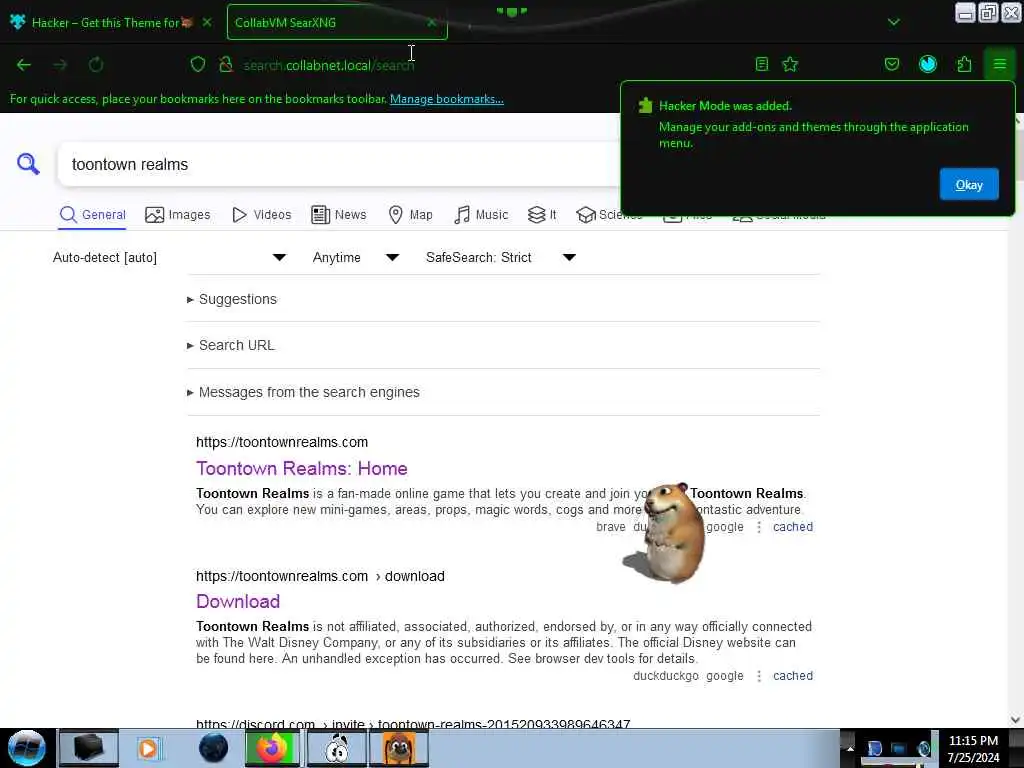Open more options dots on Home result

(759, 527)
